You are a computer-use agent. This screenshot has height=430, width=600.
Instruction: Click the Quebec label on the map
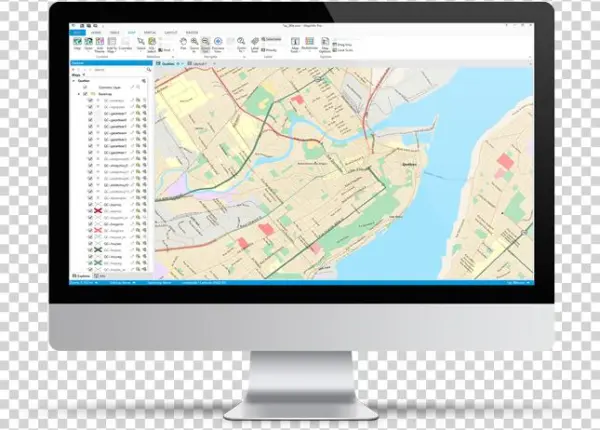pos(409,164)
